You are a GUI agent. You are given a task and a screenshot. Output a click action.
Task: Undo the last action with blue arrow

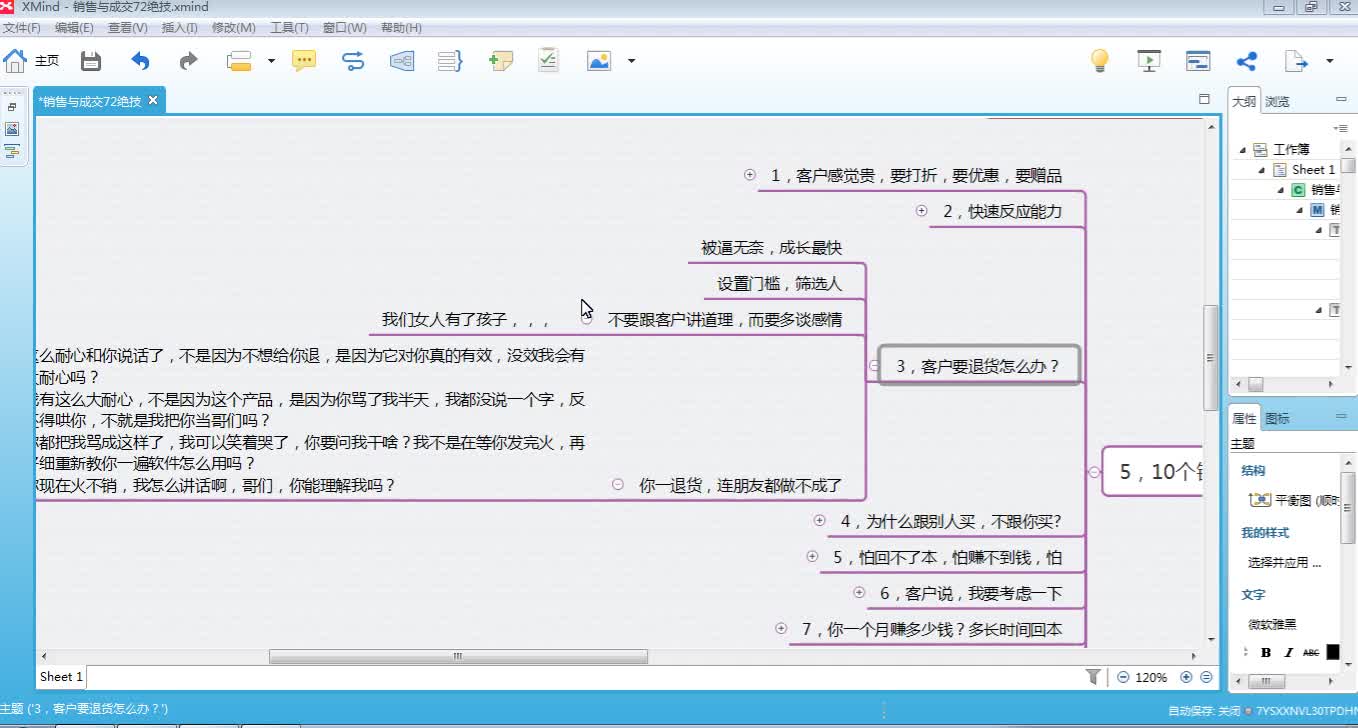coord(140,61)
